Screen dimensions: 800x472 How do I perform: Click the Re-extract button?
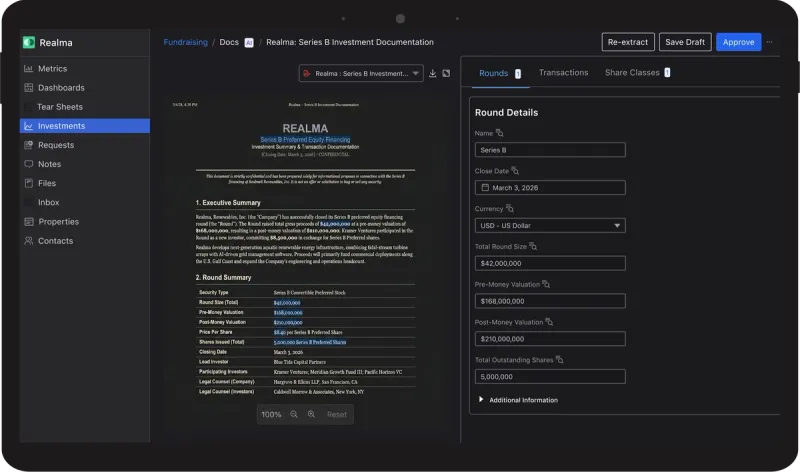coord(628,42)
